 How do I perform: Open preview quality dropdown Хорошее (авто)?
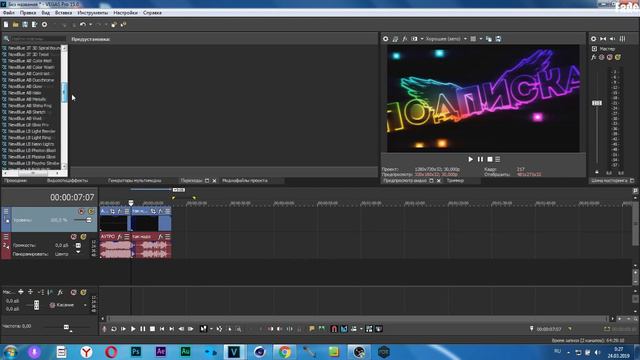[x=446, y=39]
